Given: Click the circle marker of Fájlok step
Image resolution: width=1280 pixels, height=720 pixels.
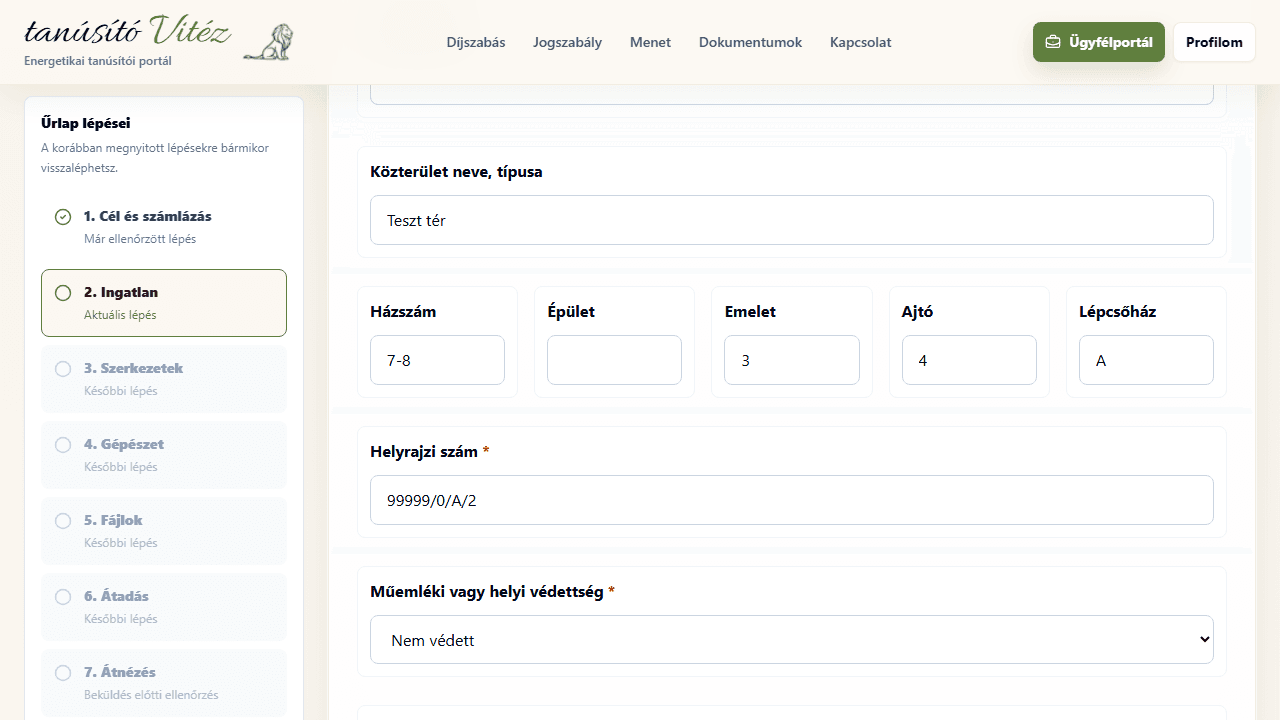Looking at the screenshot, I should pos(63,521).
